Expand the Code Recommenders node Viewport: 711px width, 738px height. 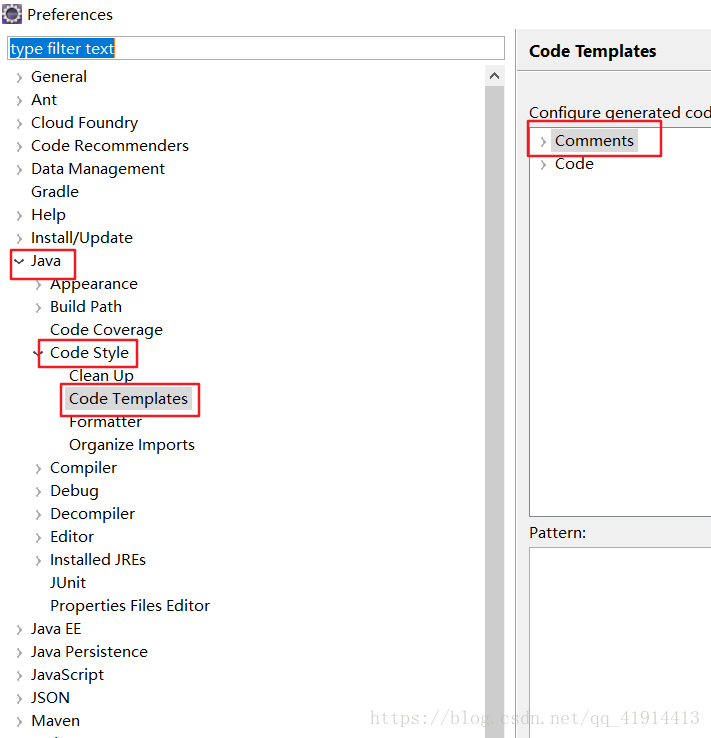coord(19,146)
